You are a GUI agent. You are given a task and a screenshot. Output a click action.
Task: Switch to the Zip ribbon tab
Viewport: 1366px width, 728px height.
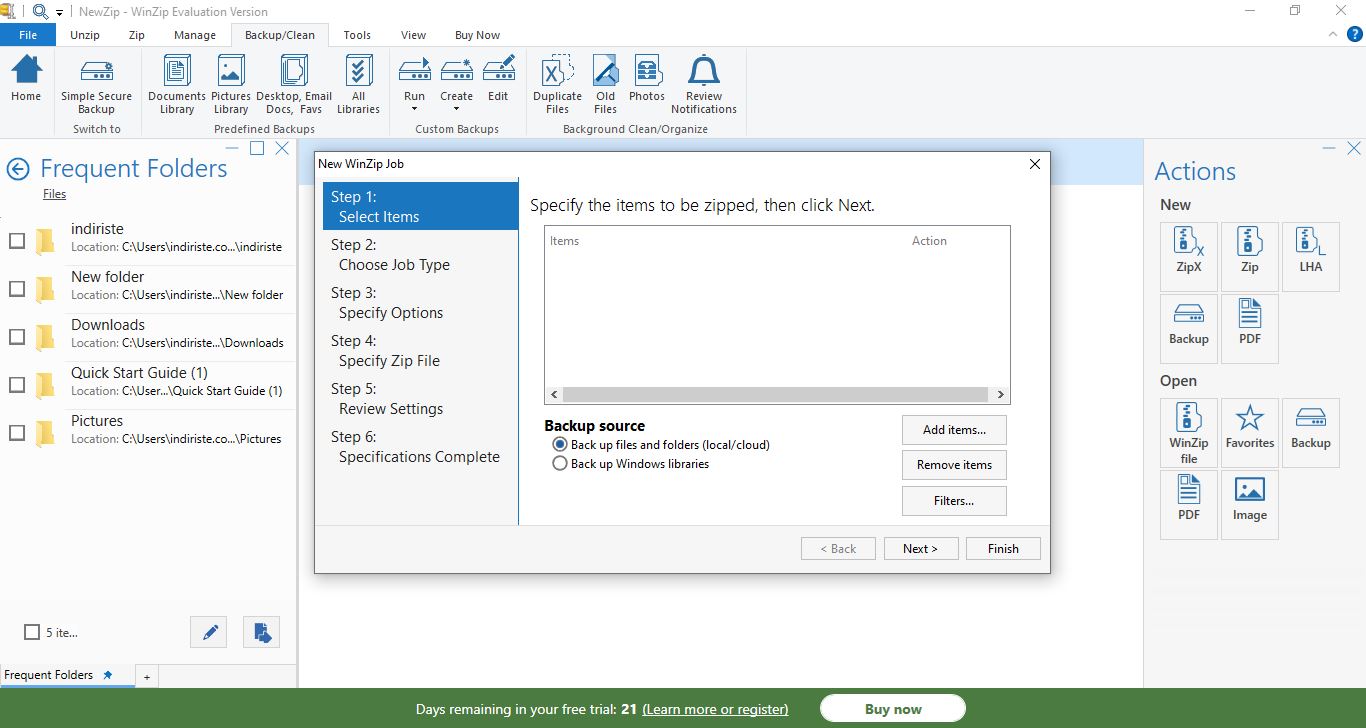tap(136, 35)
